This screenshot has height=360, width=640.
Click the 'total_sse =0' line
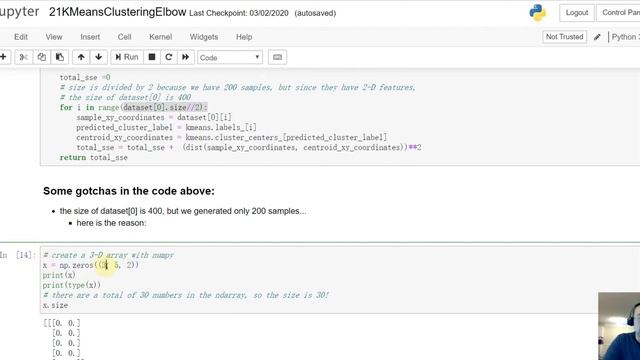pyautogui.click(x=85, y=77)
